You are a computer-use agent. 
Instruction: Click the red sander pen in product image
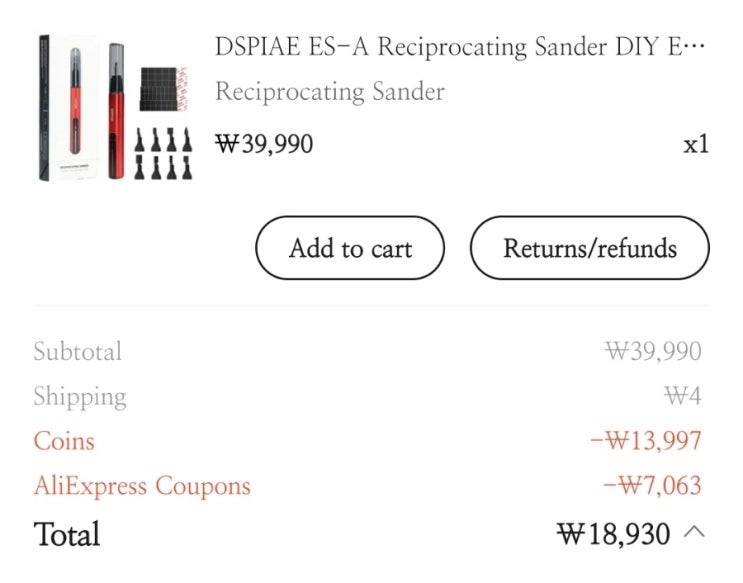click(x=117, y=111)
